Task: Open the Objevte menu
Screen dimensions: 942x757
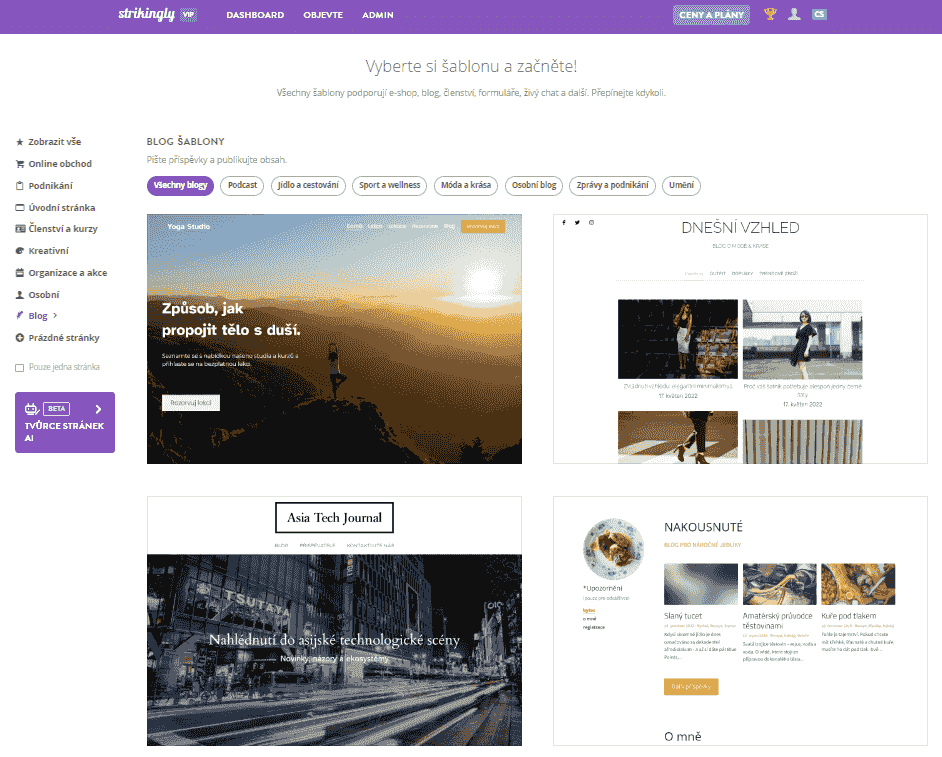Action: tap(323, 15)
